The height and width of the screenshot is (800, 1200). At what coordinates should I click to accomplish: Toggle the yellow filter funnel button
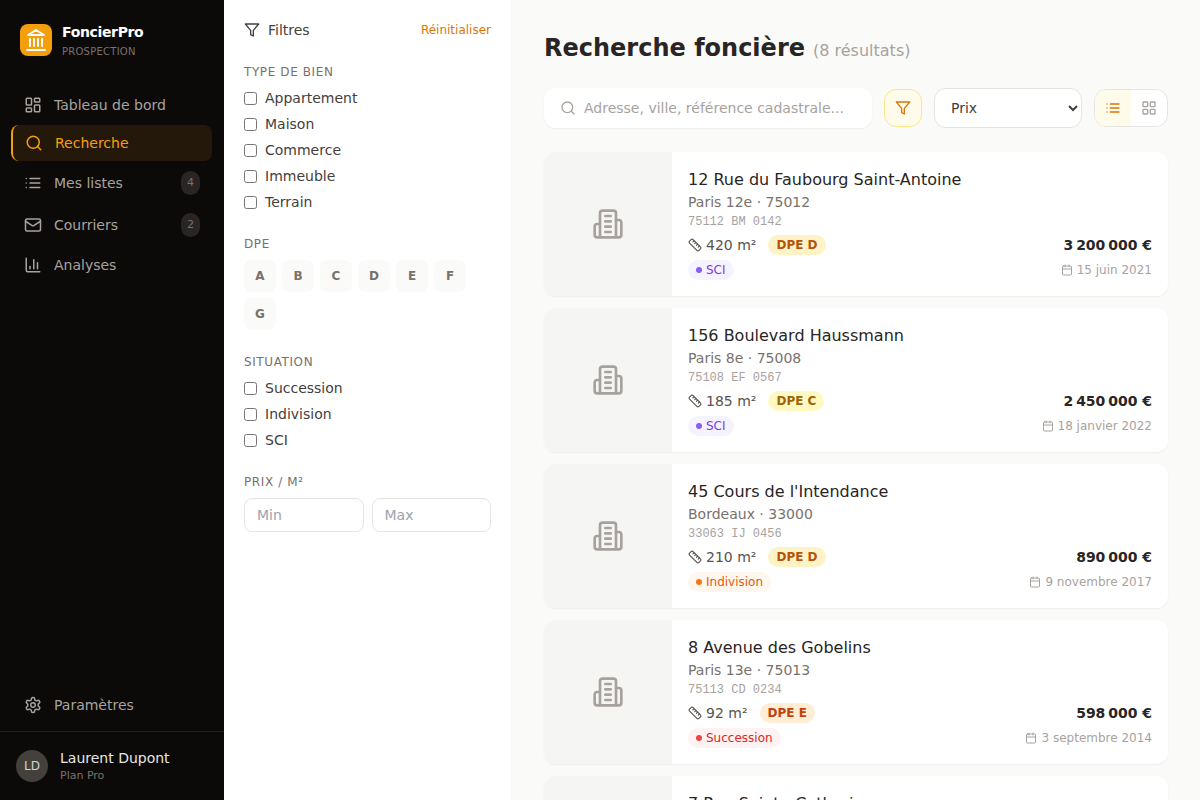click(x=903, y=108)
